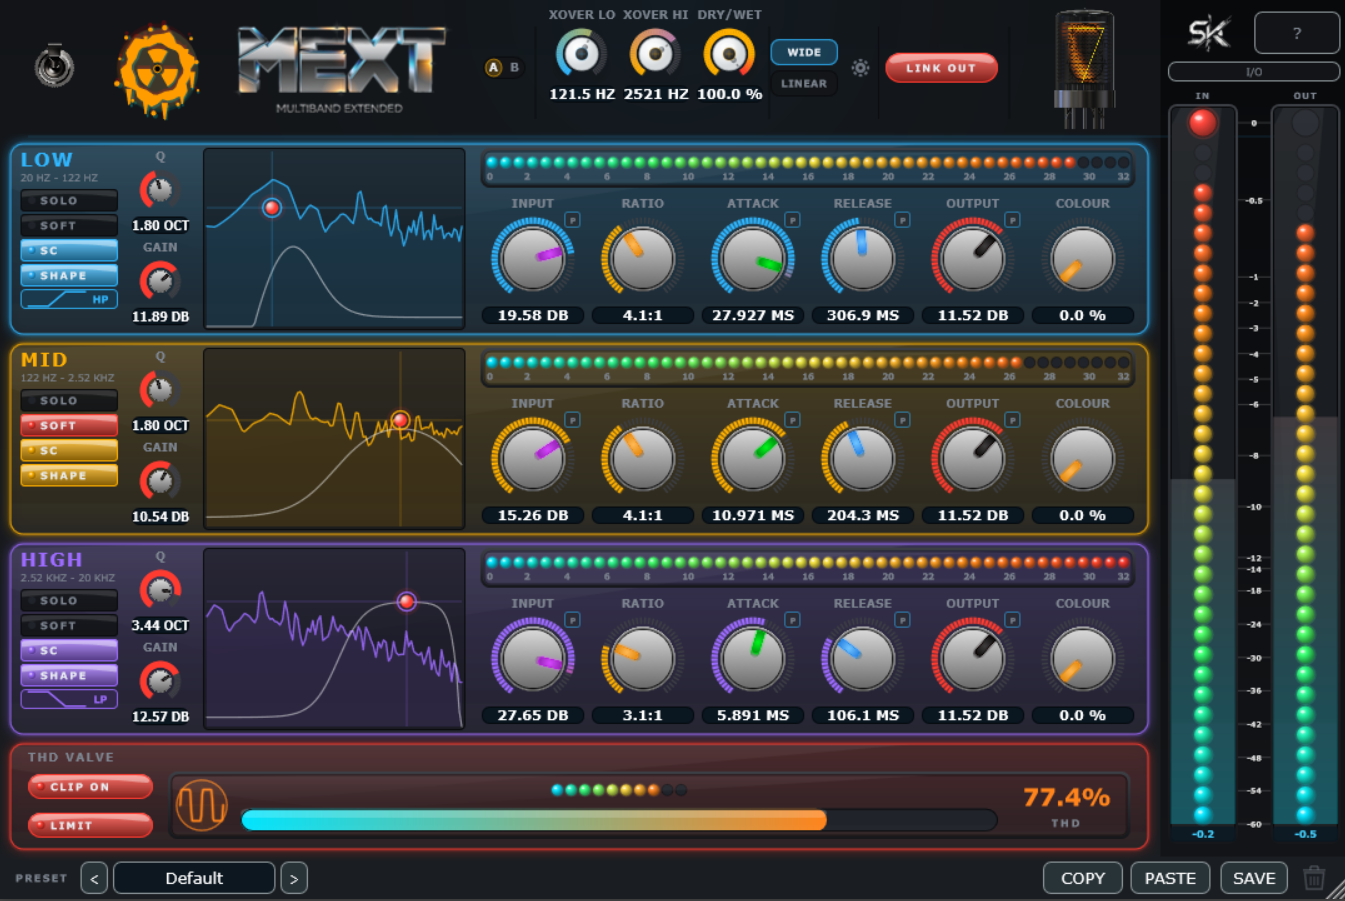The width and height of the screenshot is (1345, 901).
Task: Adjust LOW band RELEASE knob
Action: tap(863, 258)
